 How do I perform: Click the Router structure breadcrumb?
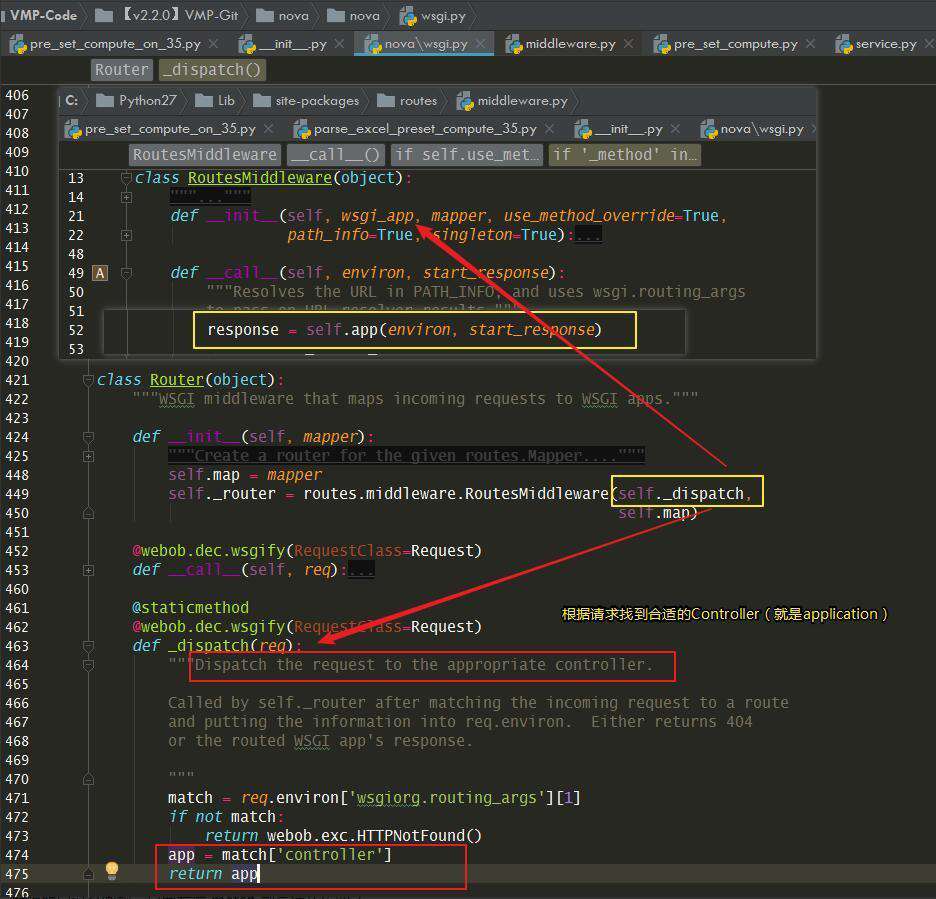(122, 70)
